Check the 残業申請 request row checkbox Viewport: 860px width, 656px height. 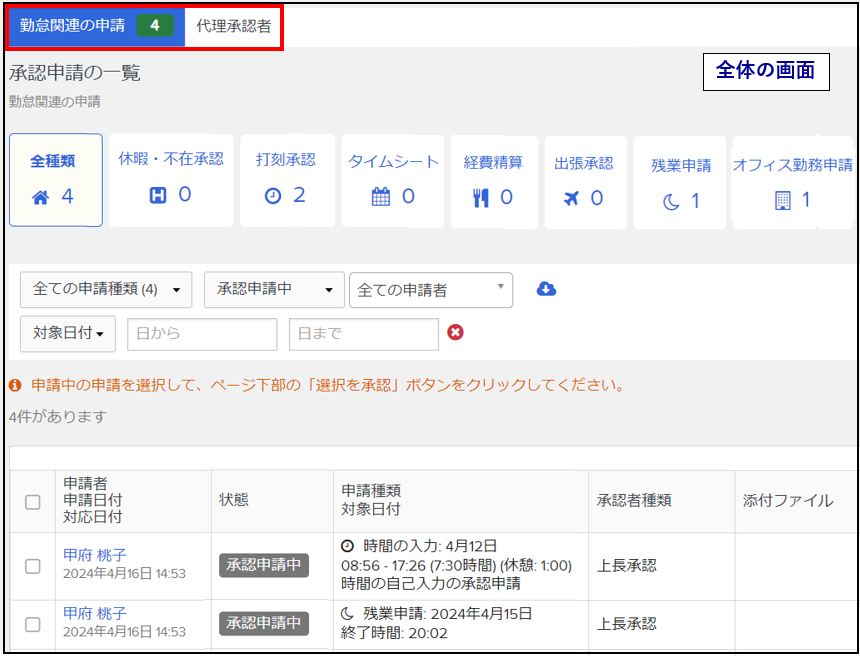[x=33, y=624]
